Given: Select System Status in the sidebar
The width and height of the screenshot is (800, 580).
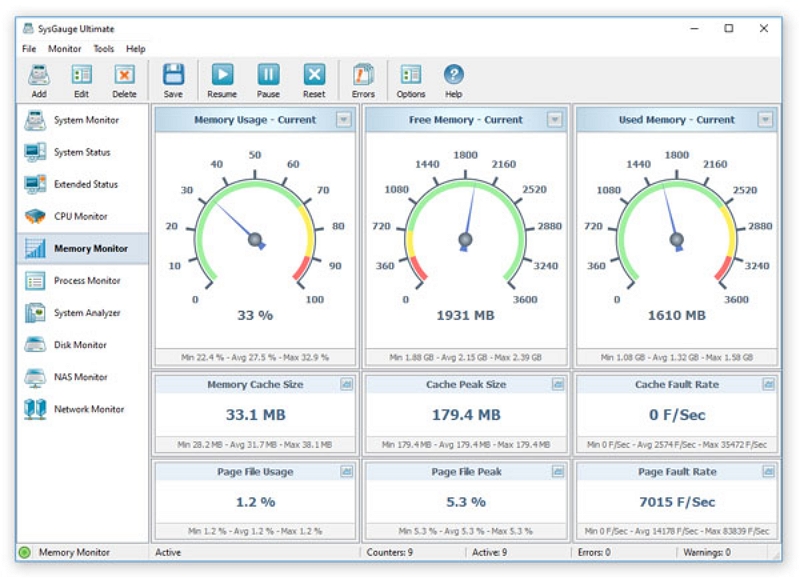Looking at the screenshot, I should coord(83,152).
